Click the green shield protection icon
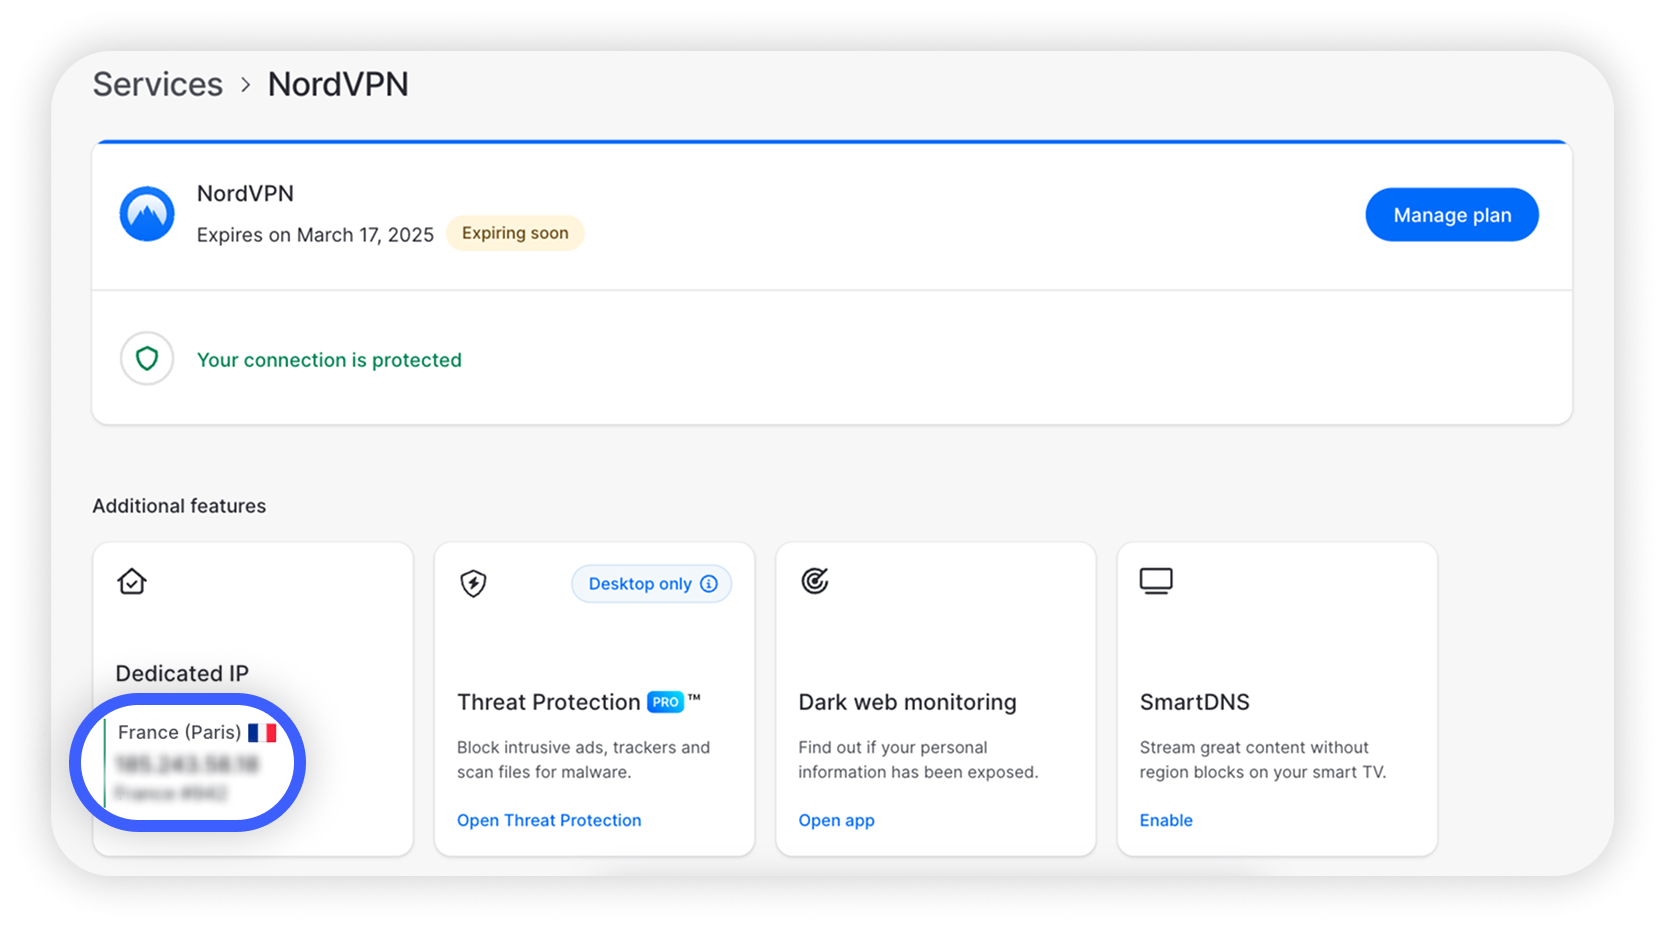The height and width of the screenshot is (927, 1665). click(x=147, y=358)
